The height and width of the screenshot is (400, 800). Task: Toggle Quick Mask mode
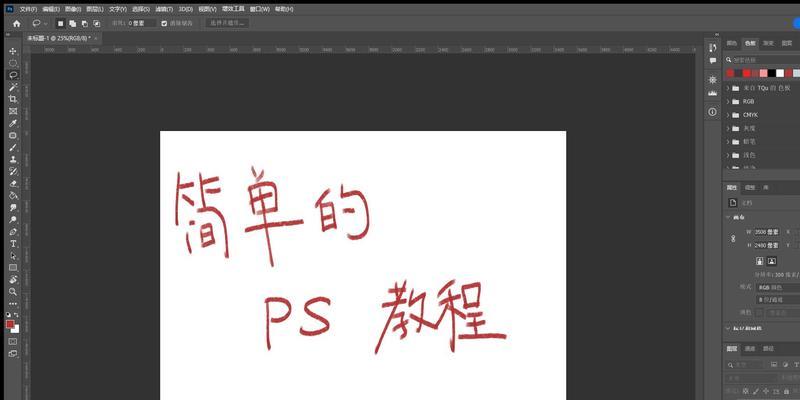click(13, 341)
